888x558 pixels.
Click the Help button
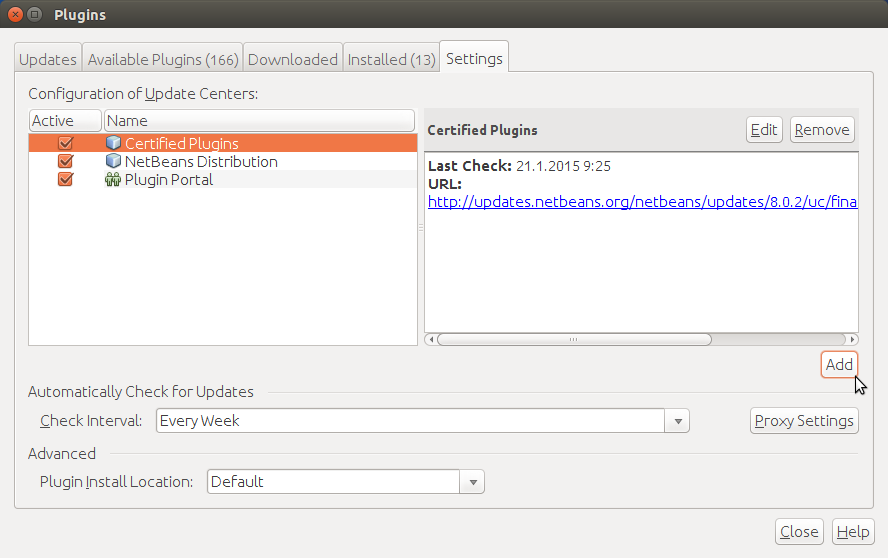(x=853, y=531)
